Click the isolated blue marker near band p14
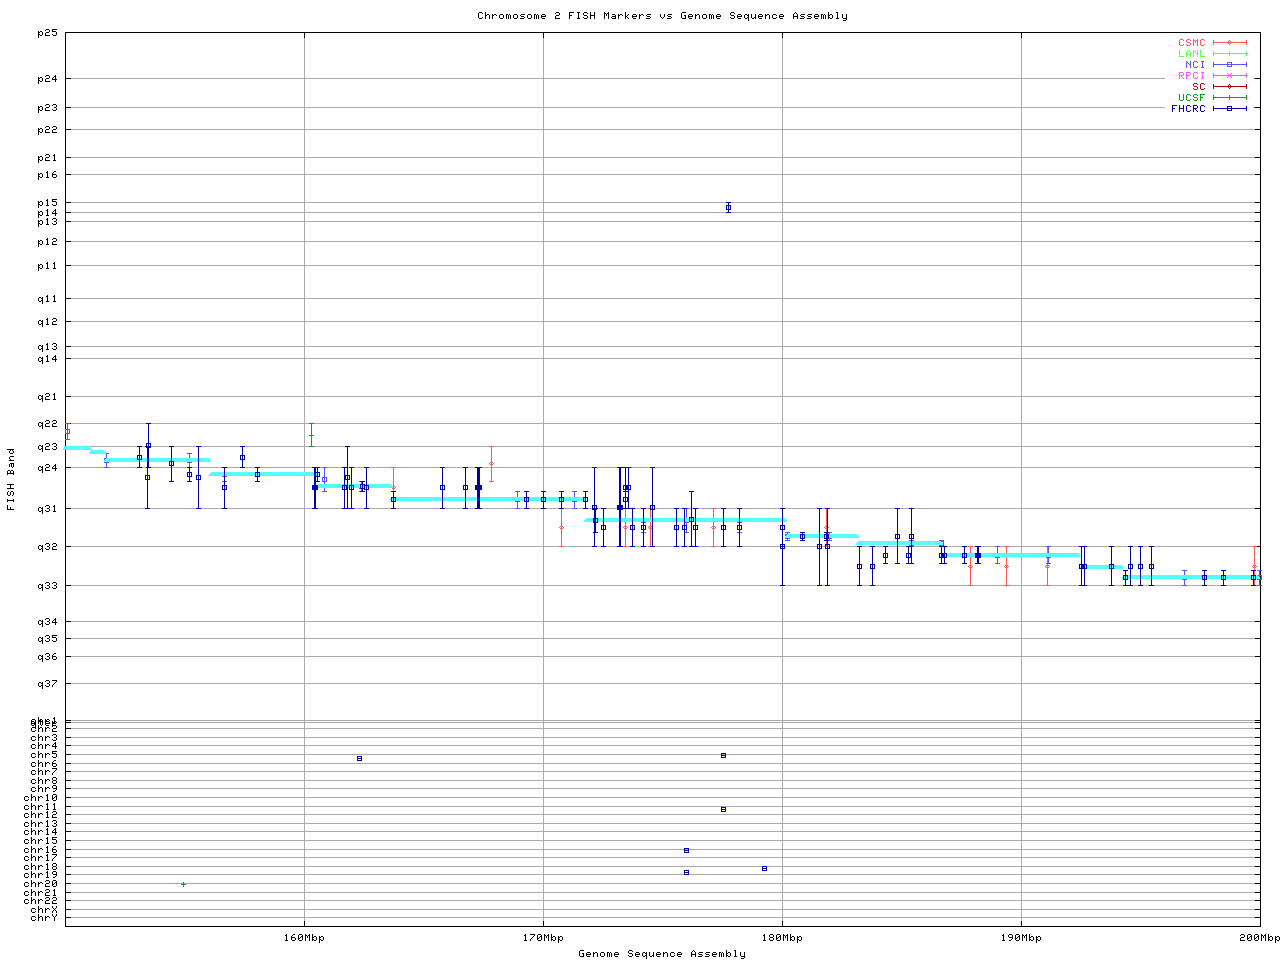 [x=728, y=208]
